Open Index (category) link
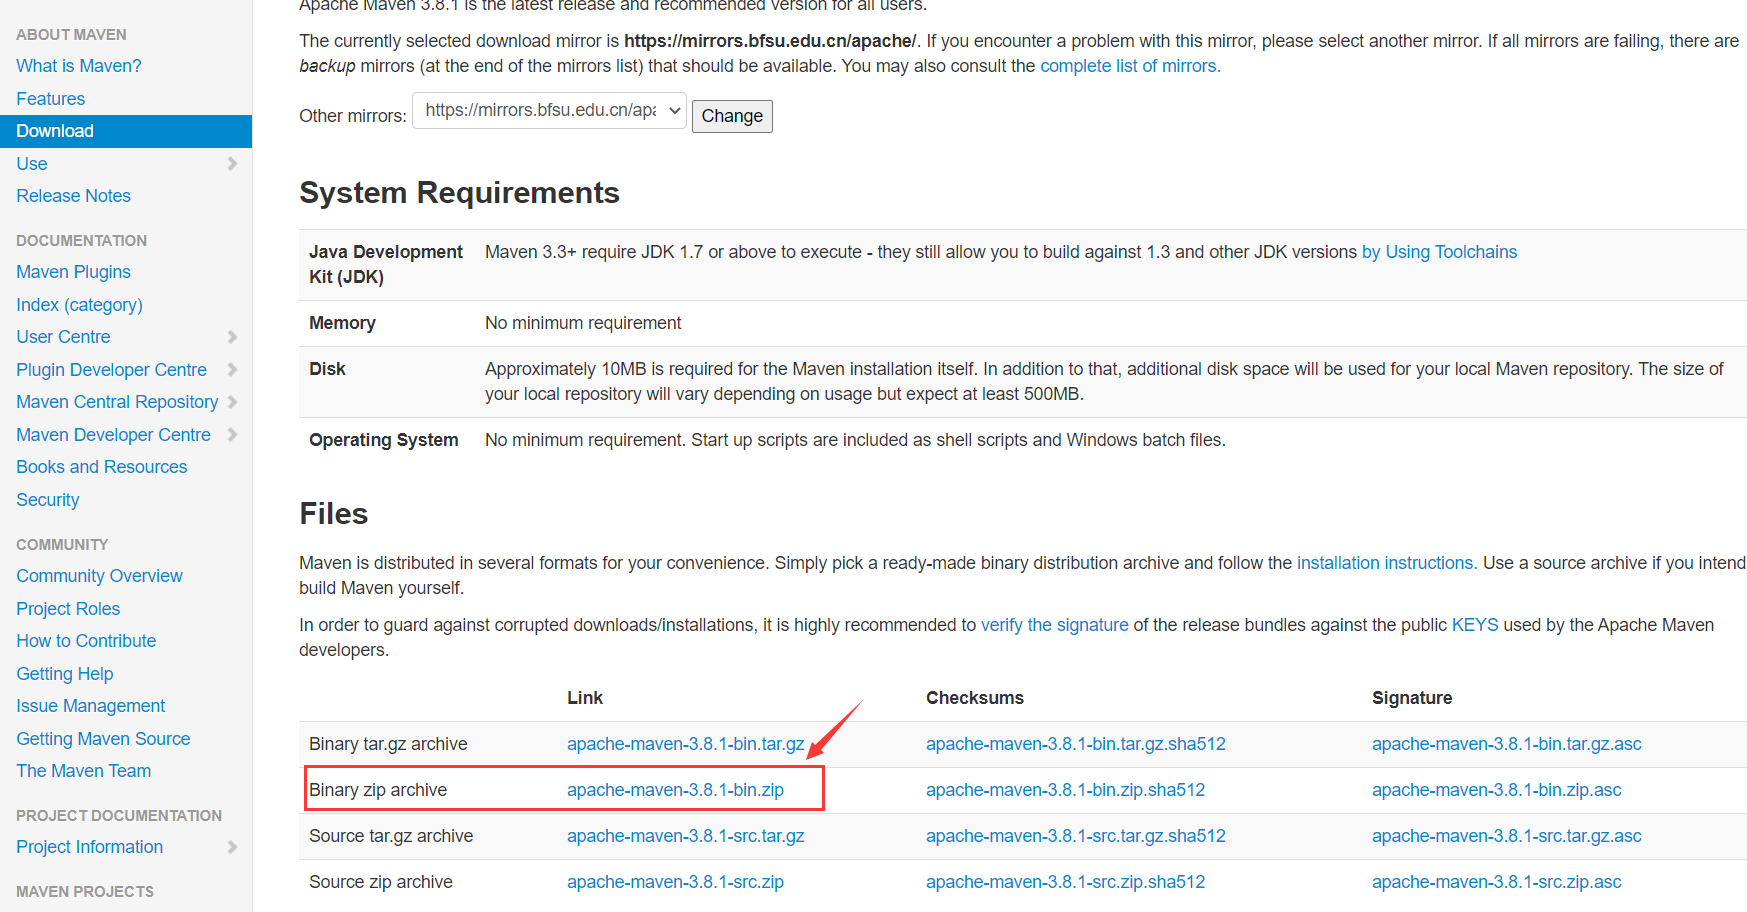 [x=80, y=305]
